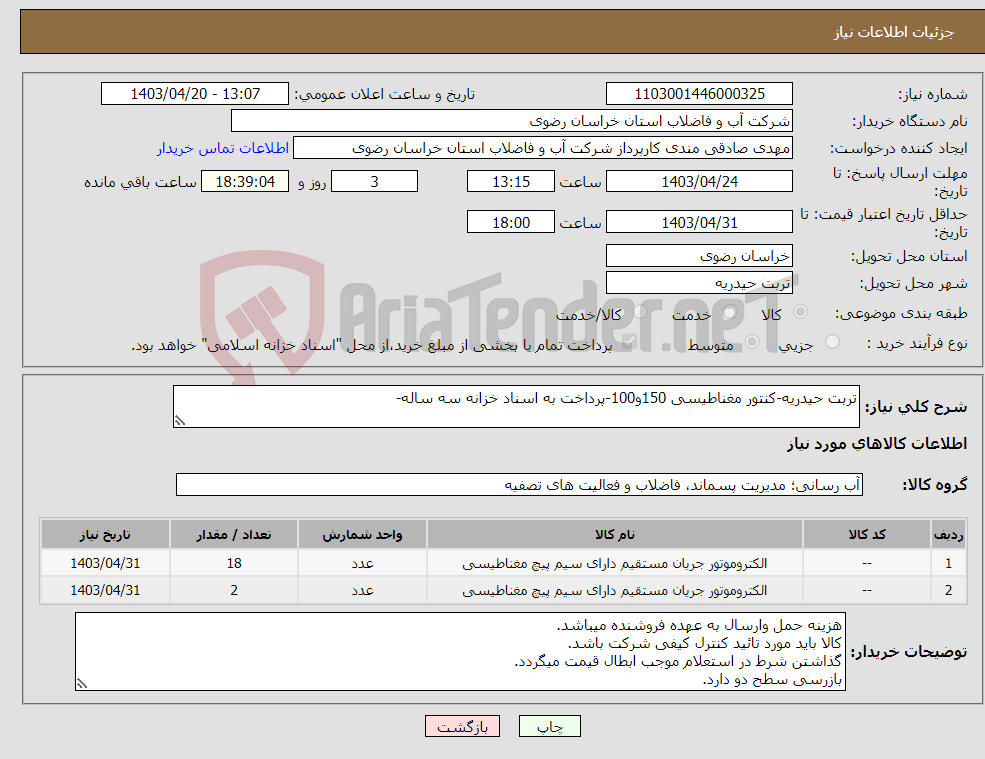This screenshot has width=985, height=759.
Task: Click the payment note about اسناد خزانه اسلامی
Action: 372,346
